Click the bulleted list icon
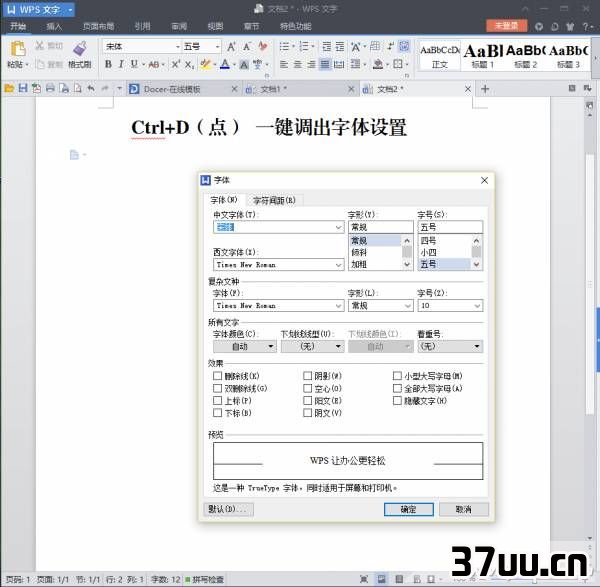 284,47
